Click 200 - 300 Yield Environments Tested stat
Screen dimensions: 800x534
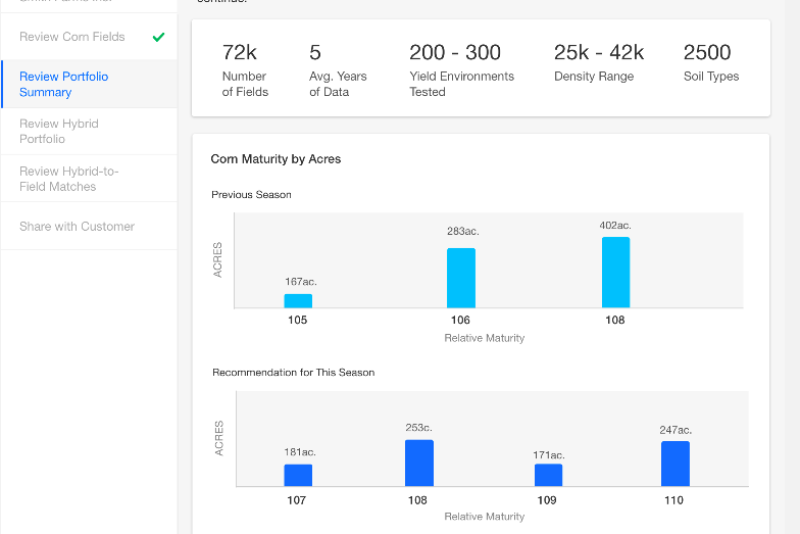click(461, 70)
